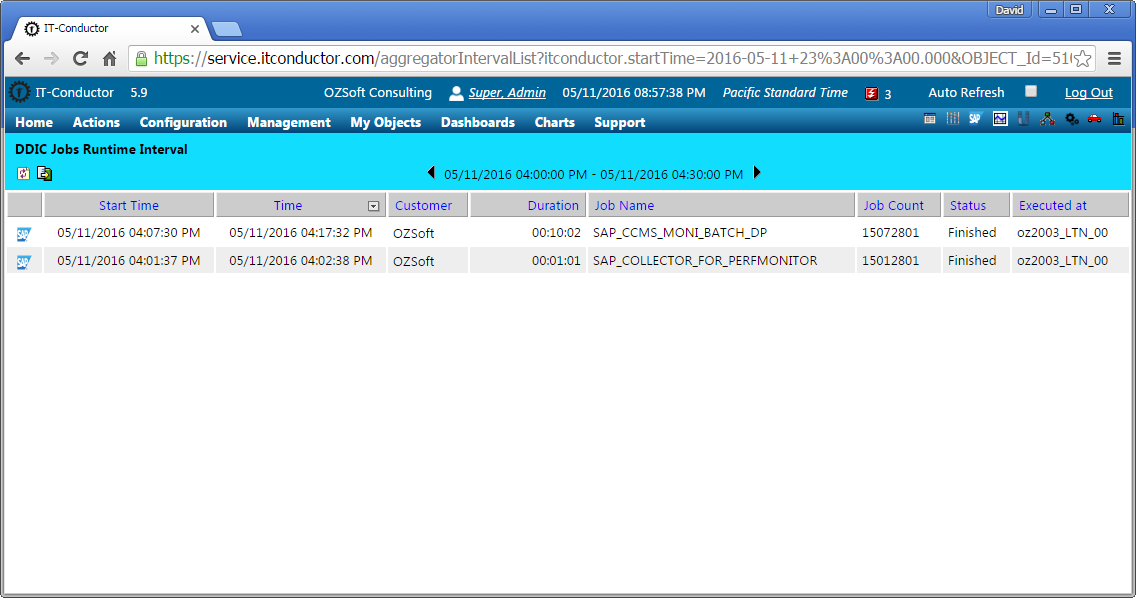Click the red car icon in toolbar

point(1095,119)
